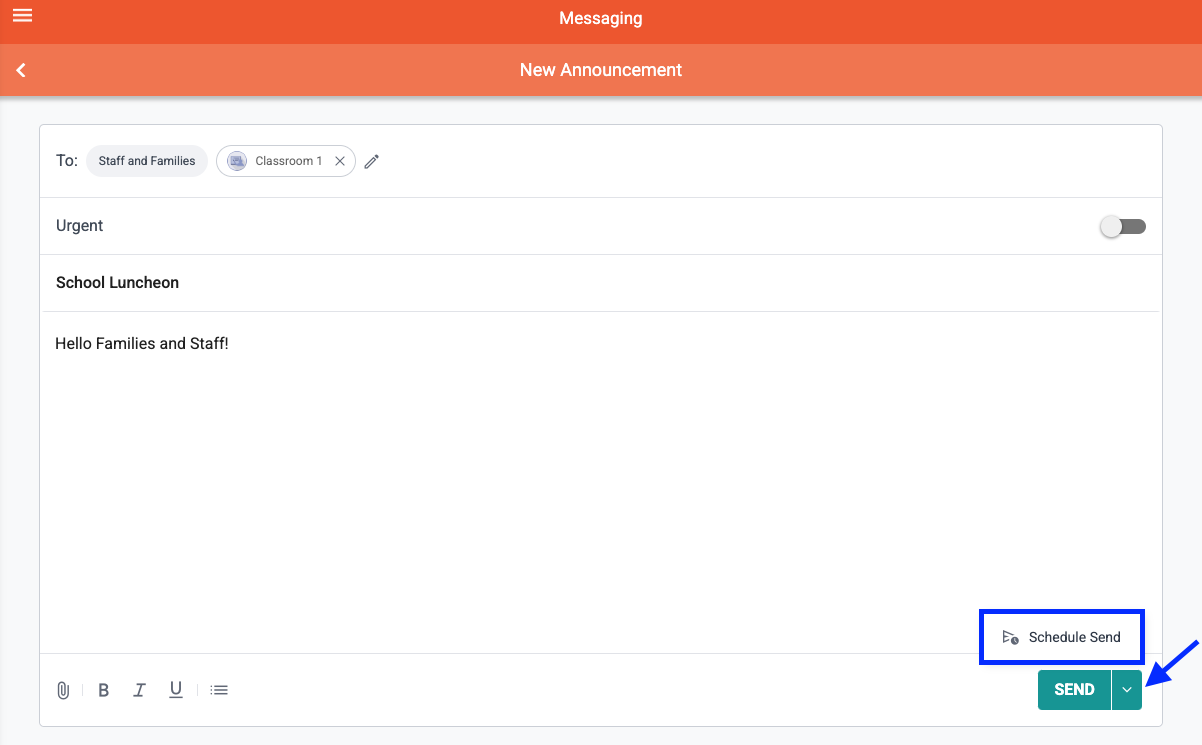Click the pencil icon to edit recipients
This screenshot has height=745, width=1202.
pos(372,161)
